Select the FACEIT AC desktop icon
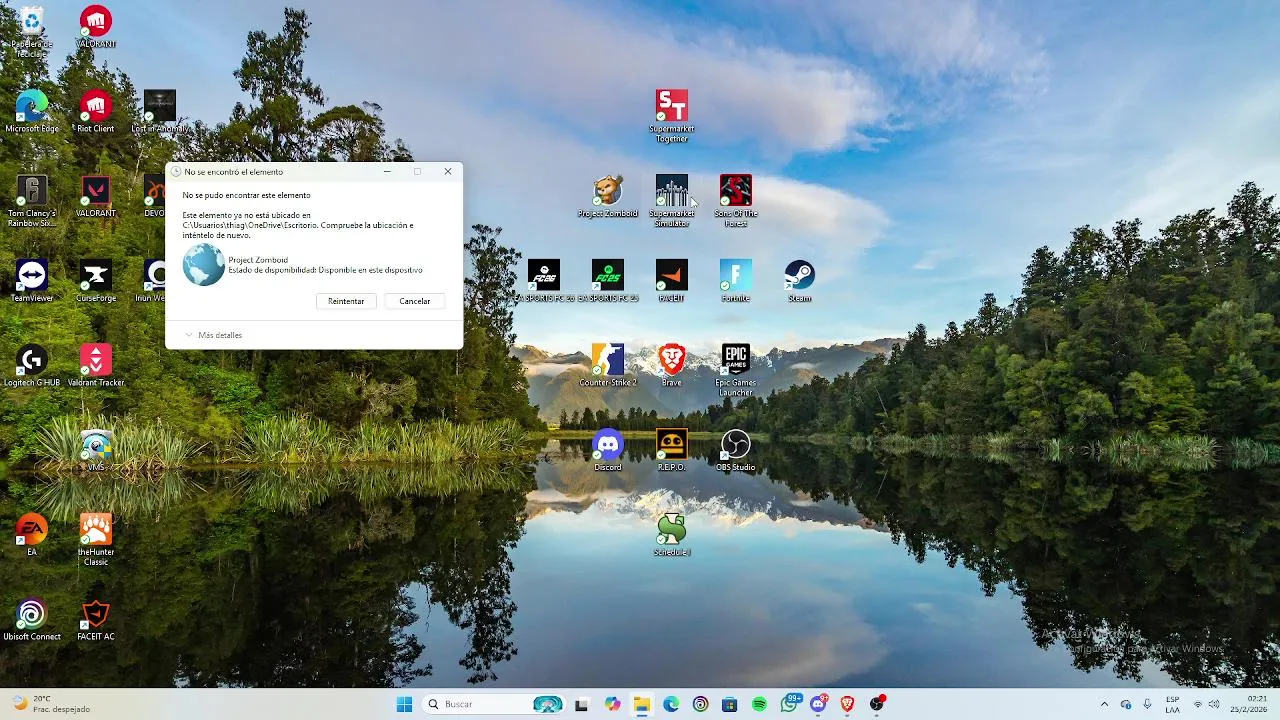Image resolution: width=1280 pixels, height=720 pixels. [x=96, y=620]
